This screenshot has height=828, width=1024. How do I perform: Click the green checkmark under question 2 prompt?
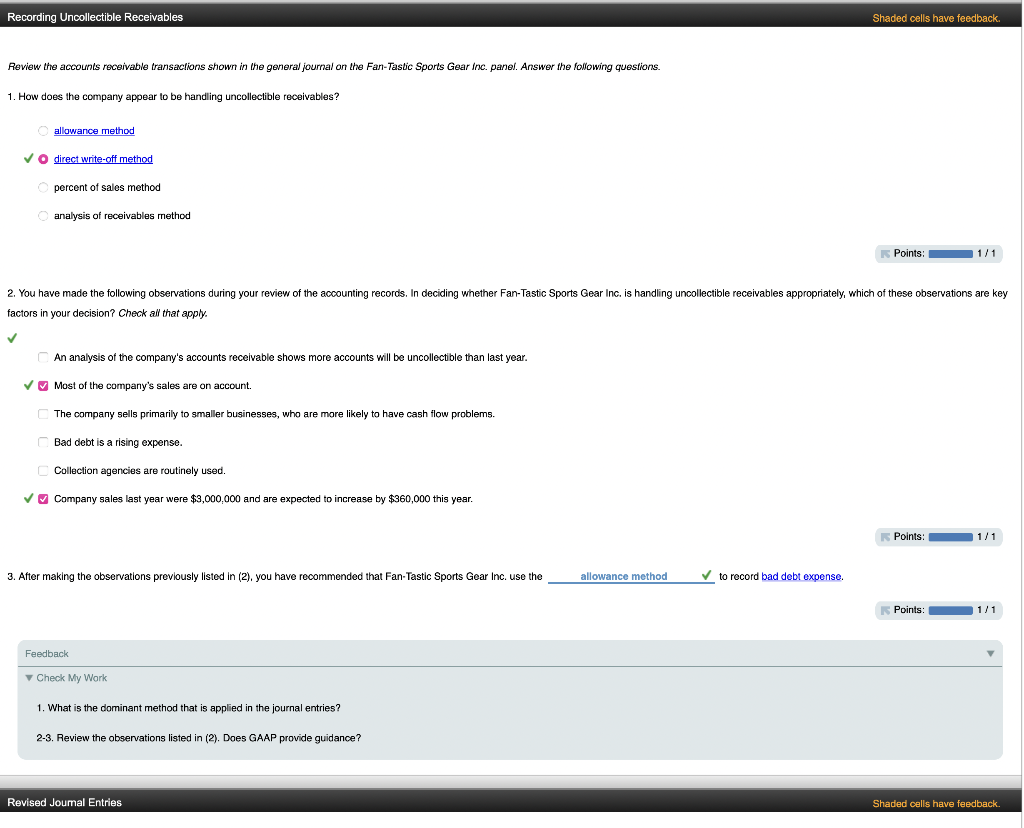click(12, 338)
